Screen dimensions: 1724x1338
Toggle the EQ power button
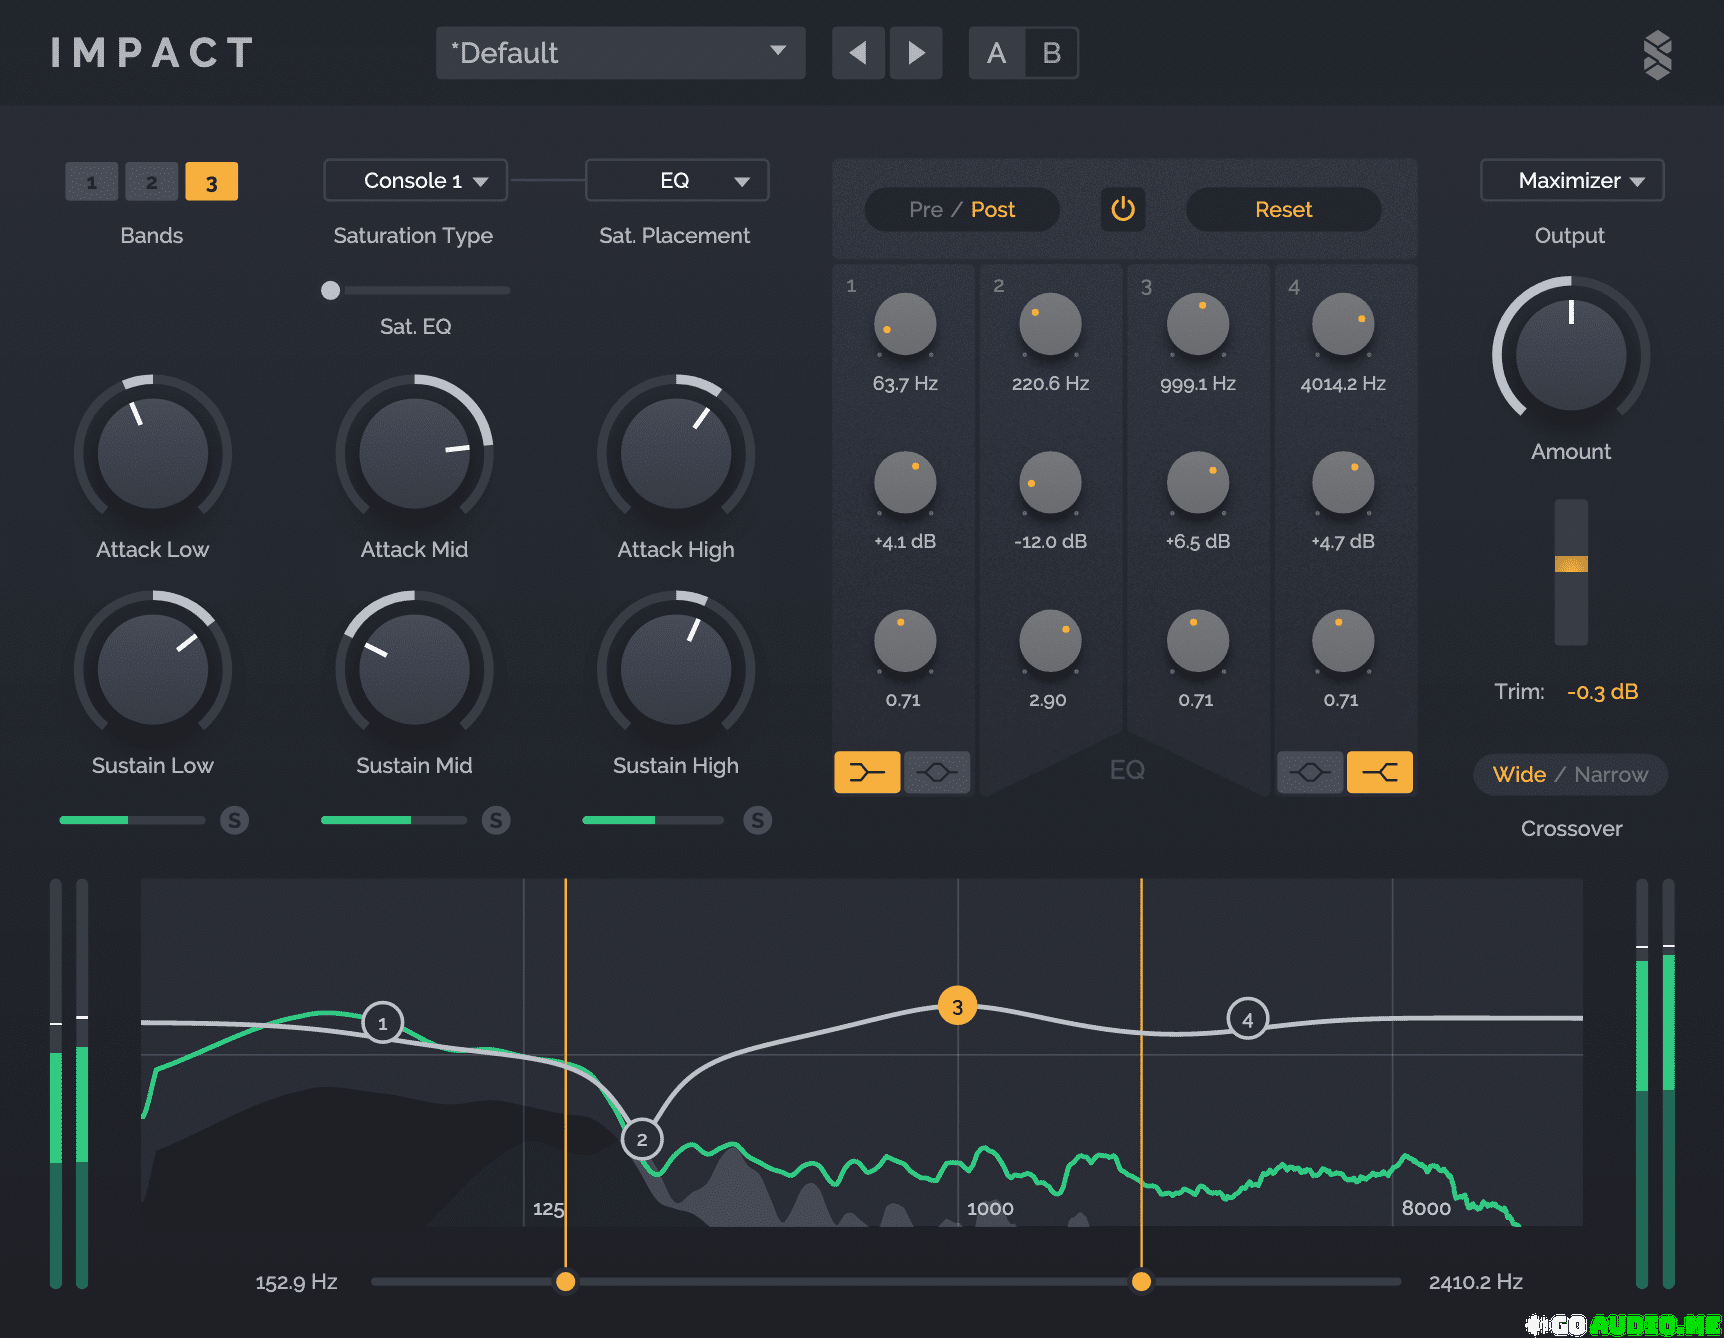pos(1123,209)
